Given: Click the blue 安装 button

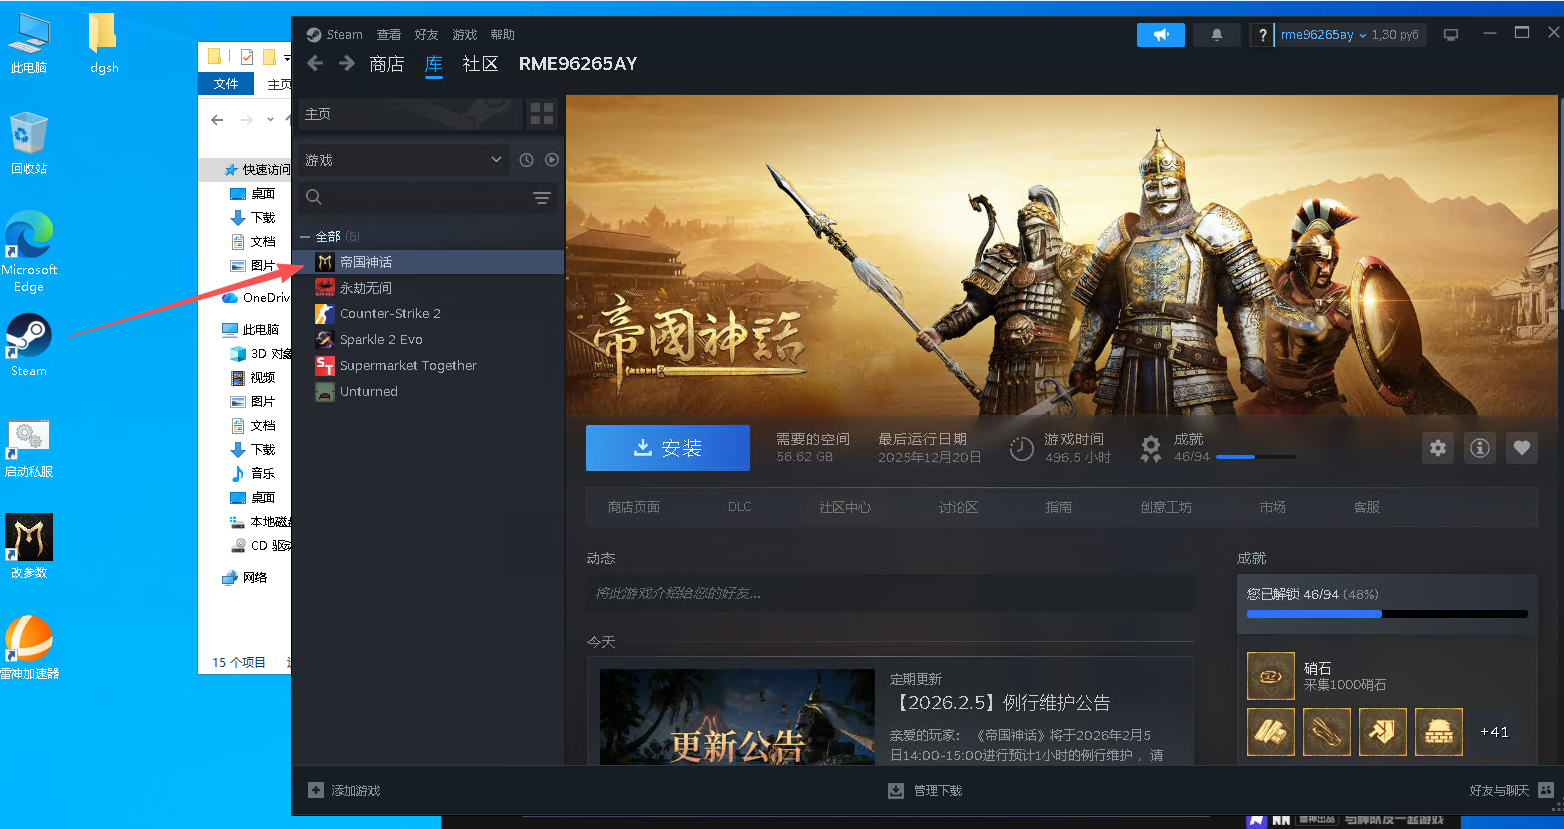Looking at the screenshot, I should pos(667,448).
